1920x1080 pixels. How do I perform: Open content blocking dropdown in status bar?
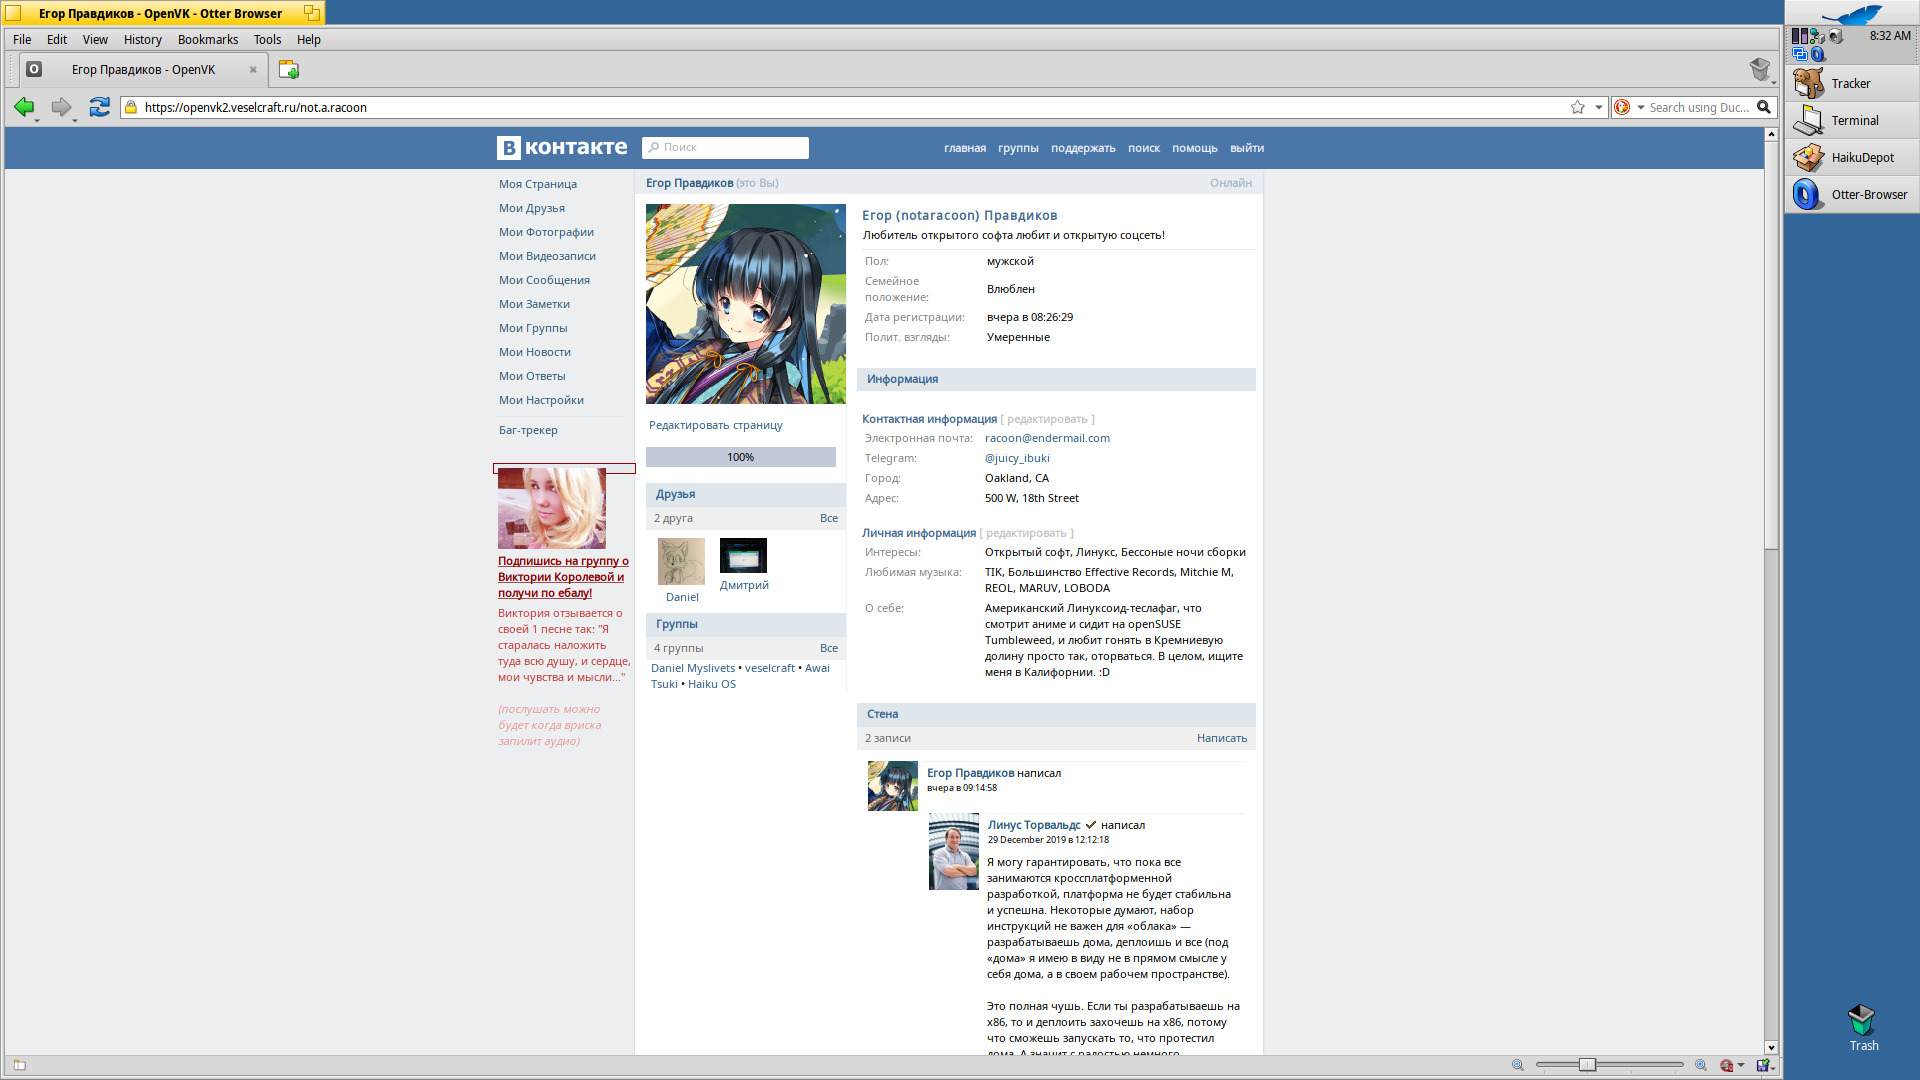1741,1065
